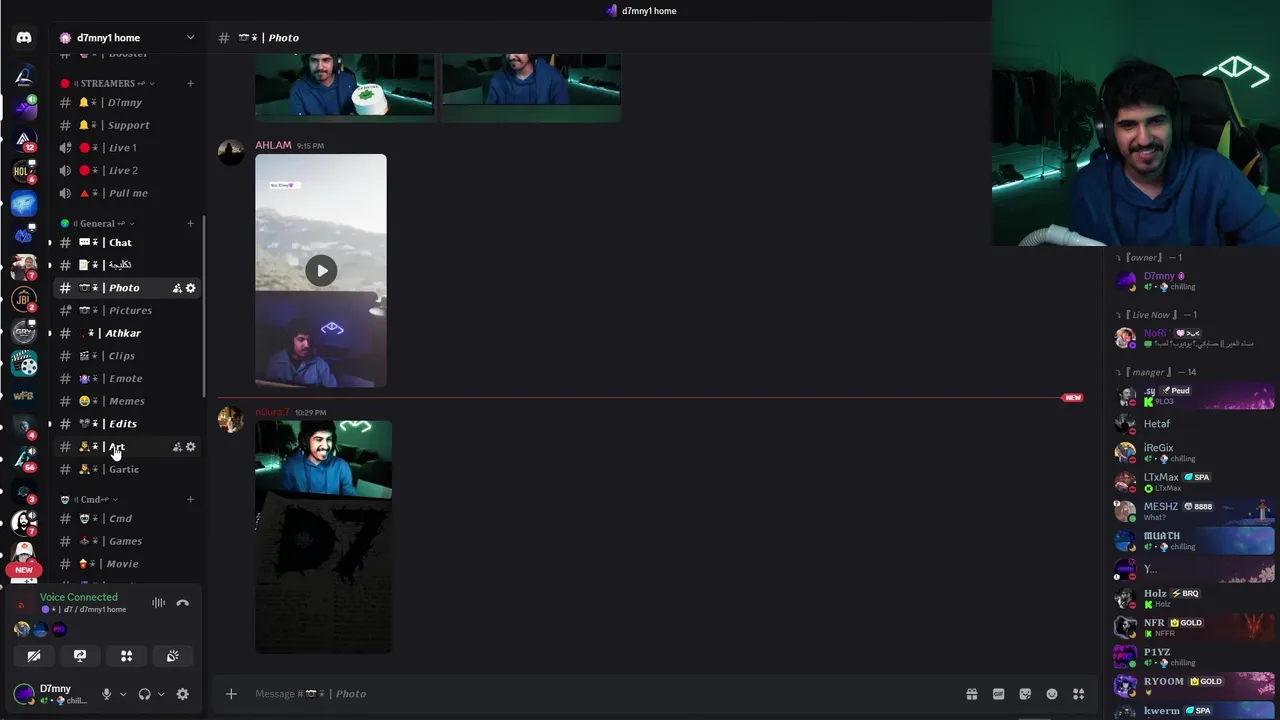Screen dimensions: 1280x720
Task: Edit Art channel settings gear
Action: click(191, 447)
